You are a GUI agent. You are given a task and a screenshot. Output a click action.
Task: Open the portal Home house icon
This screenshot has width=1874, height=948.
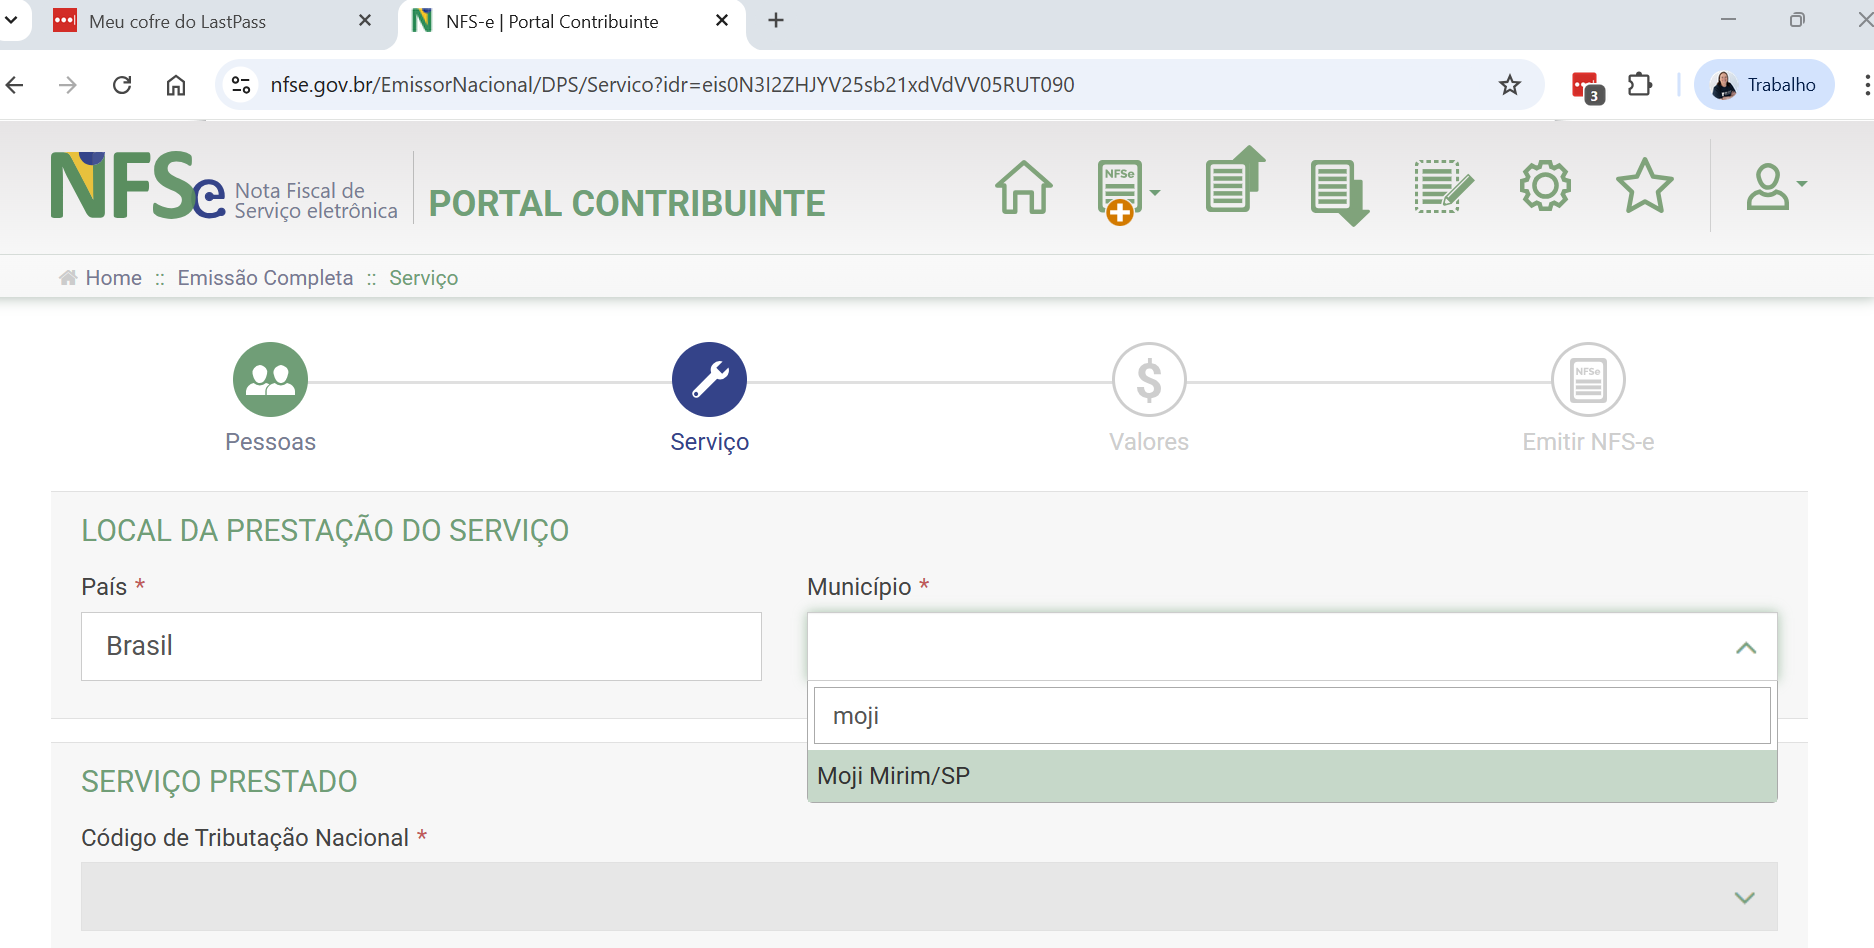pyautogui.click(x=1024, y=188)
